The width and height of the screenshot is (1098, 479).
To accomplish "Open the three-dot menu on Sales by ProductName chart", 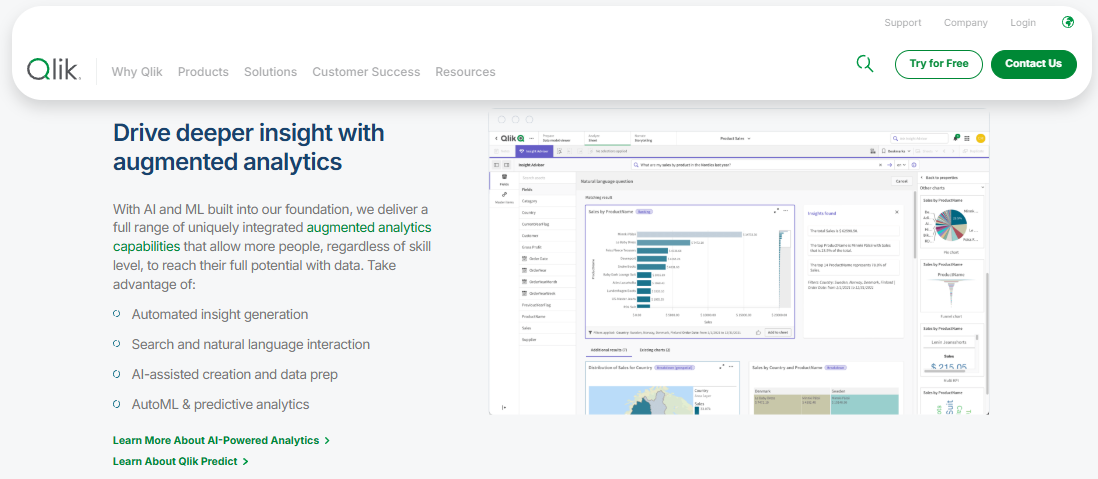I will (786, 210).
